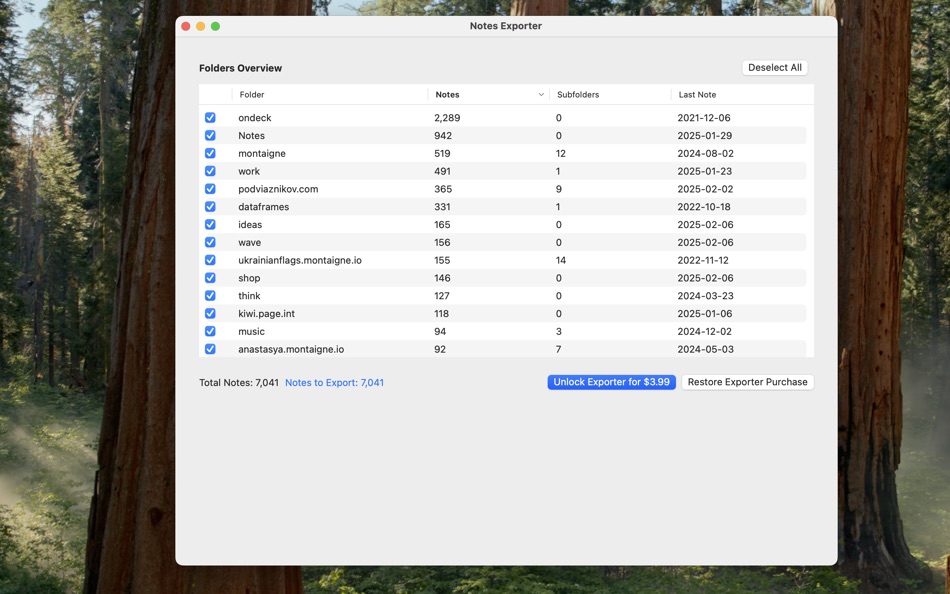Click the Notes column sort chevron
Image resolution: width=950 pixels, height=594 pixels.
[x=541, y=95]
